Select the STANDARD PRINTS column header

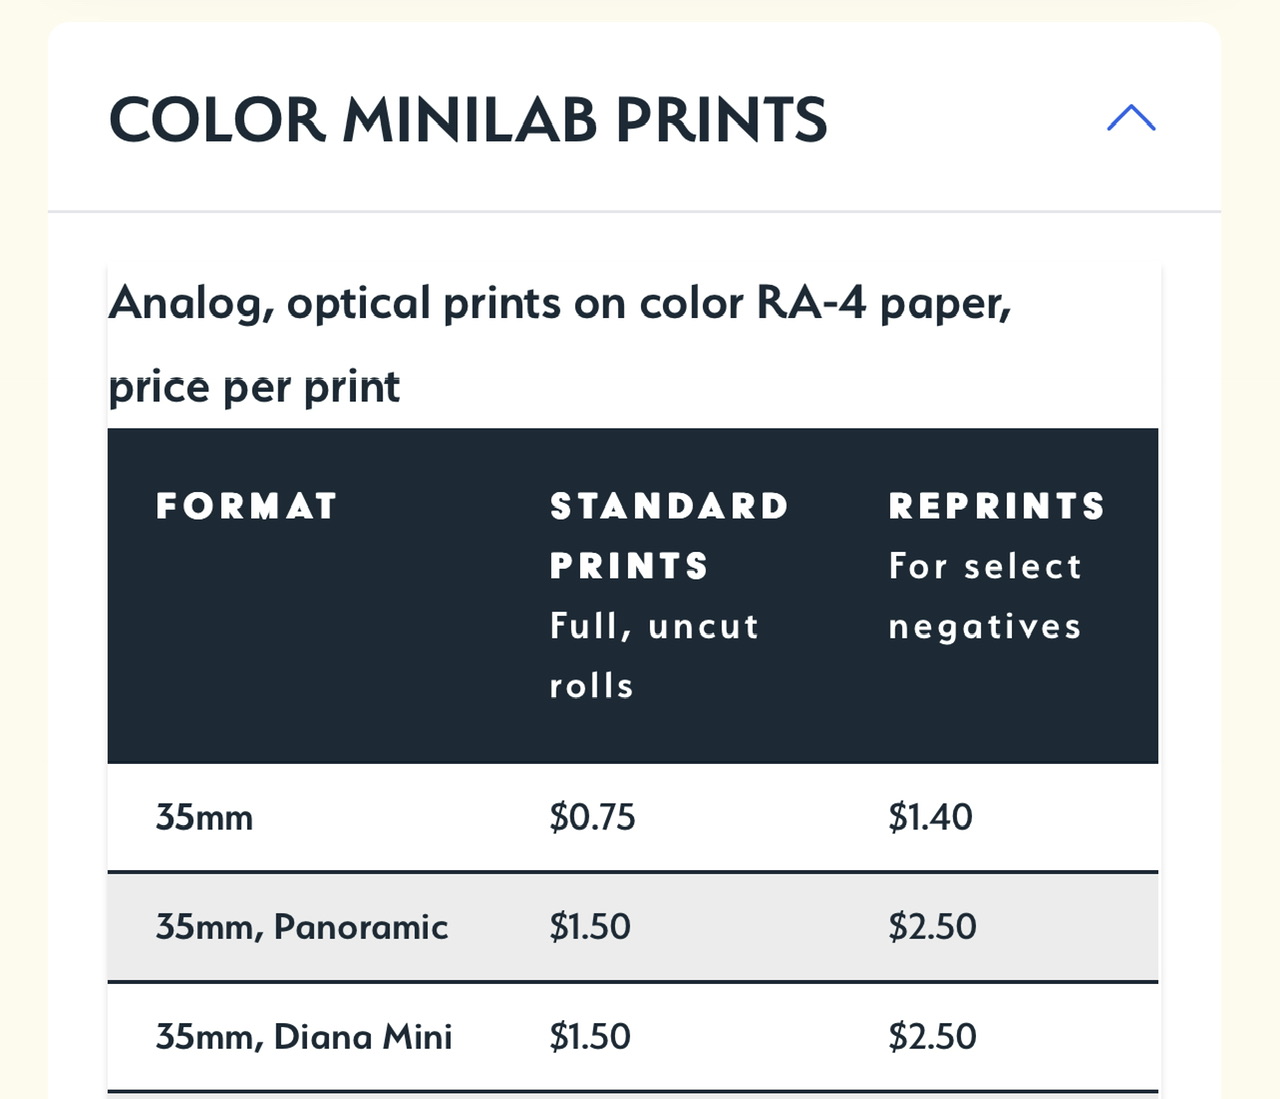669,535
